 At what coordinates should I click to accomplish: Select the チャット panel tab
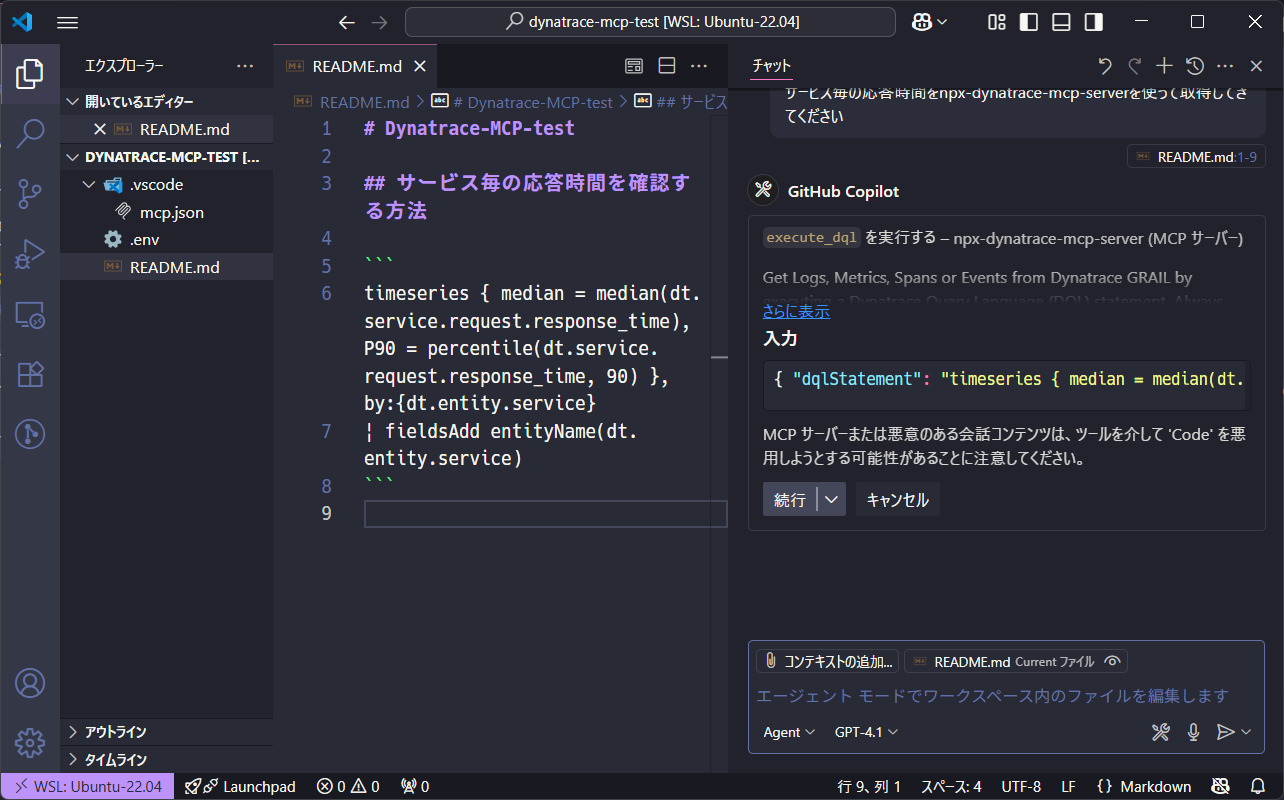[771, 66]
